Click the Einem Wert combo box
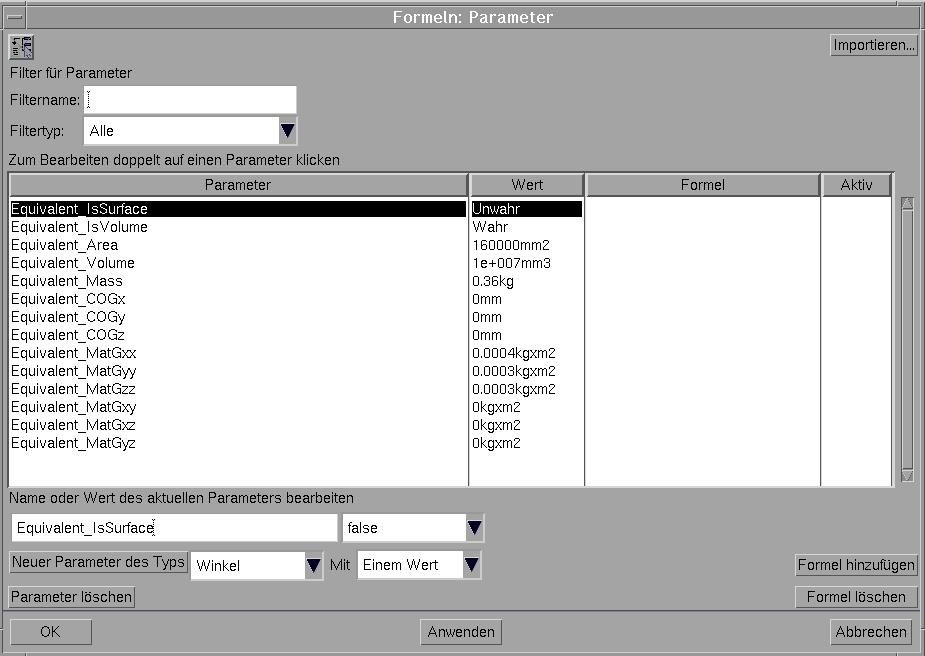The image size is (925, 656). point(411,565)
